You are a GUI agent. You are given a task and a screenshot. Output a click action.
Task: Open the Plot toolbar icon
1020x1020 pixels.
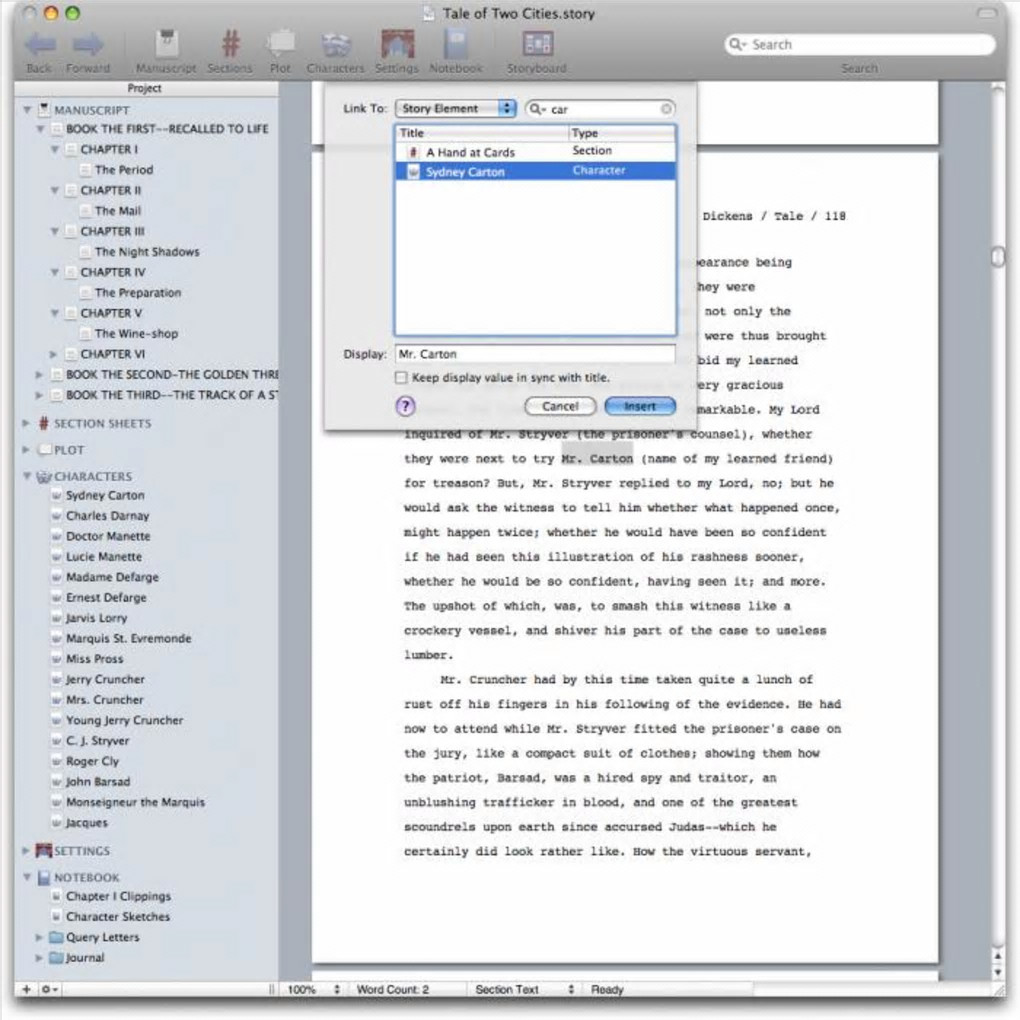(x=280, y=44)
